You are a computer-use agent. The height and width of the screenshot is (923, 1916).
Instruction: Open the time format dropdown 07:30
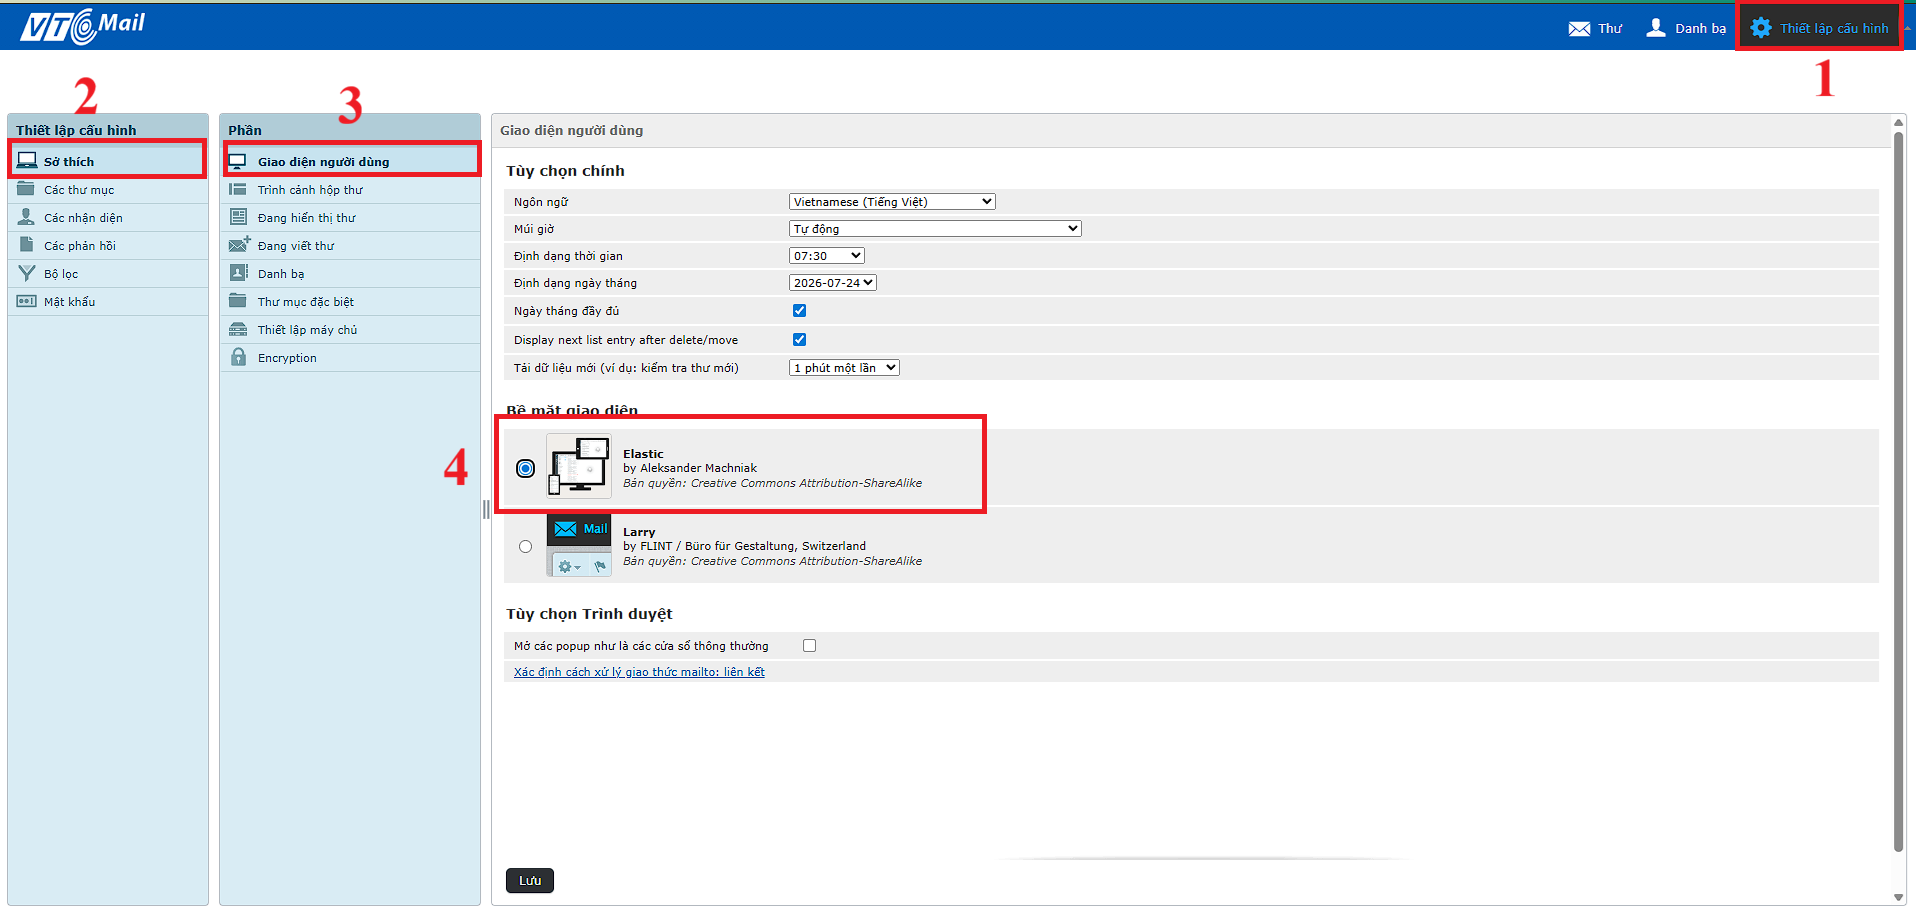click(827, 256)
